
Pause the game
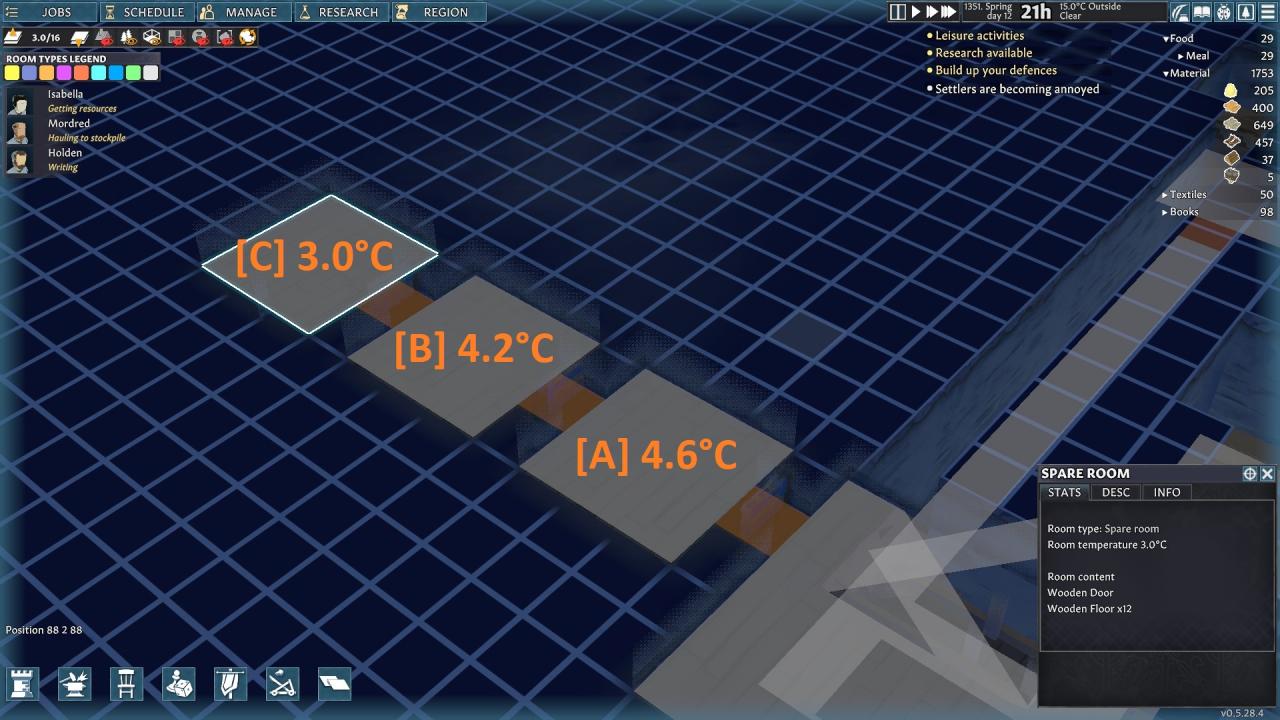[898, 12]
